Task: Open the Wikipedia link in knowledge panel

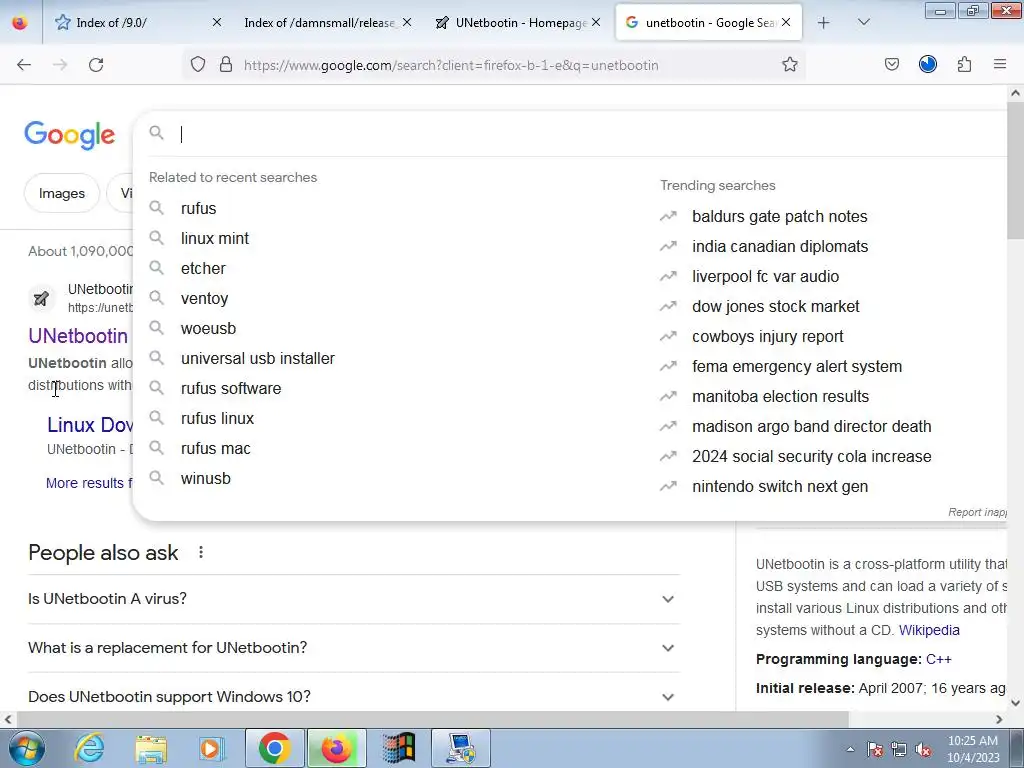Action: tap(929, 630)
